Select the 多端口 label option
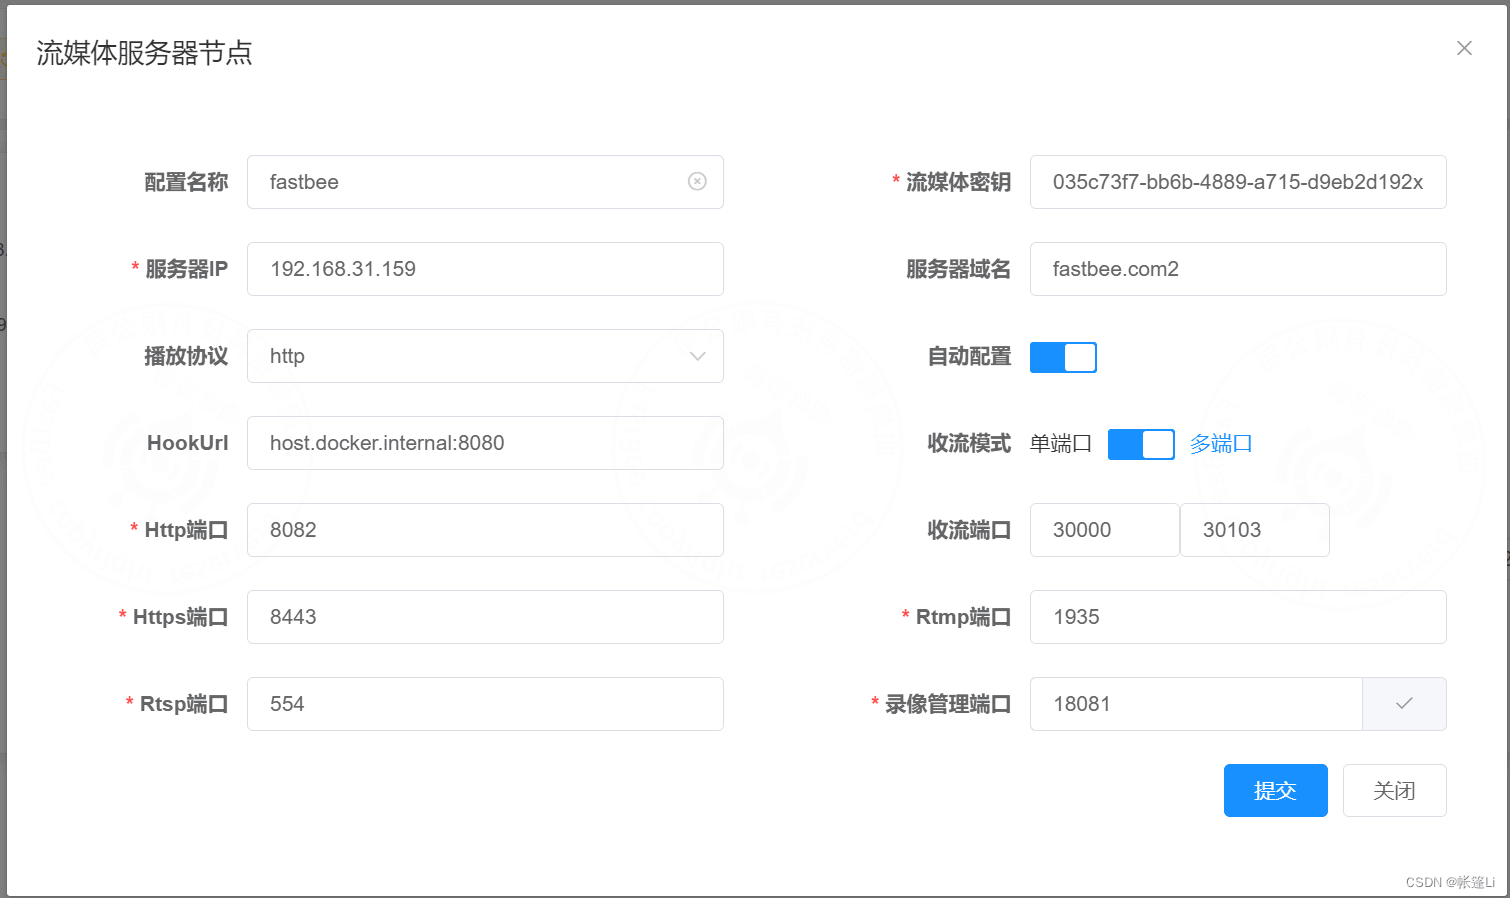The height and width of the screenshot is (898, 1510). tap(1221, 443)
